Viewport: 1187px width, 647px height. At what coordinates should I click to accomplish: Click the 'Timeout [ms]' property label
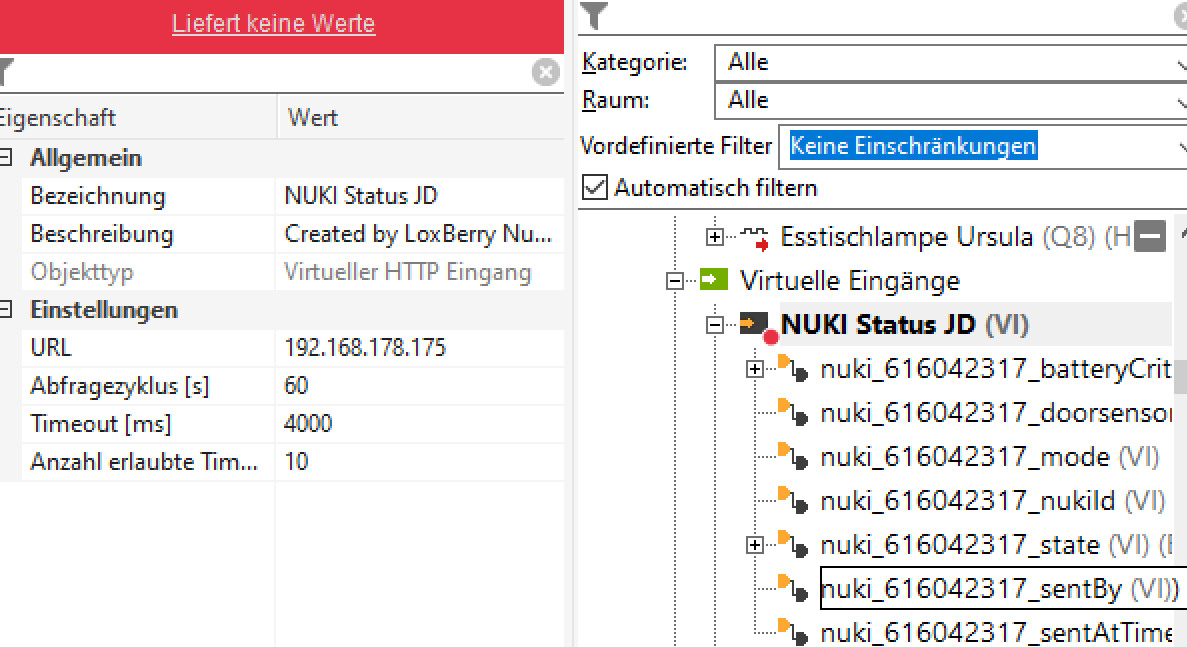coord(101,424)
